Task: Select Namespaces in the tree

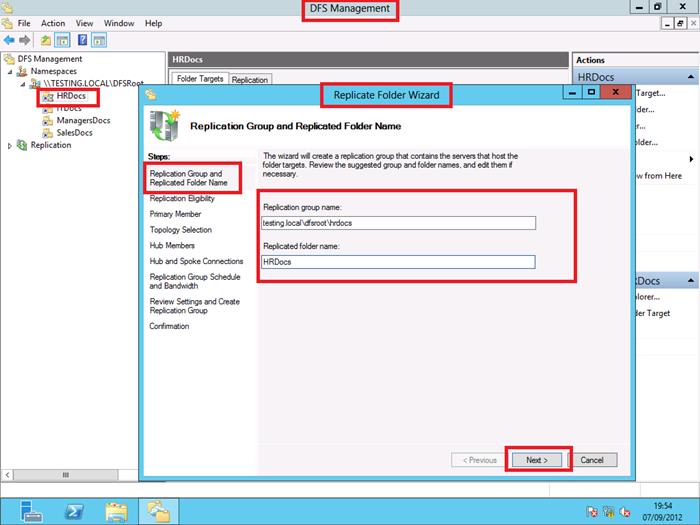Action: pos(53,71)
